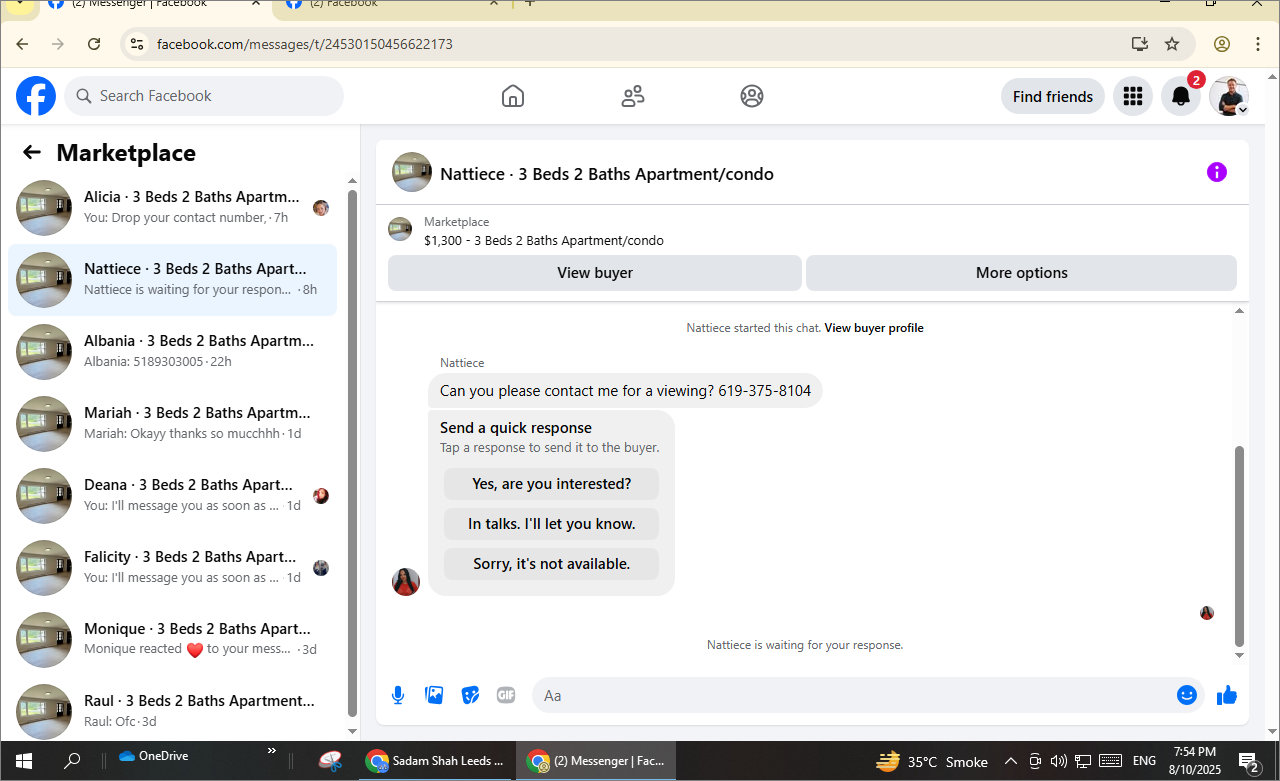Switch to Sadam Shah Leeds Chrome window
The height and width of the screenshot is (781, 1280).
pyautogui.click(x=435, y=761)
